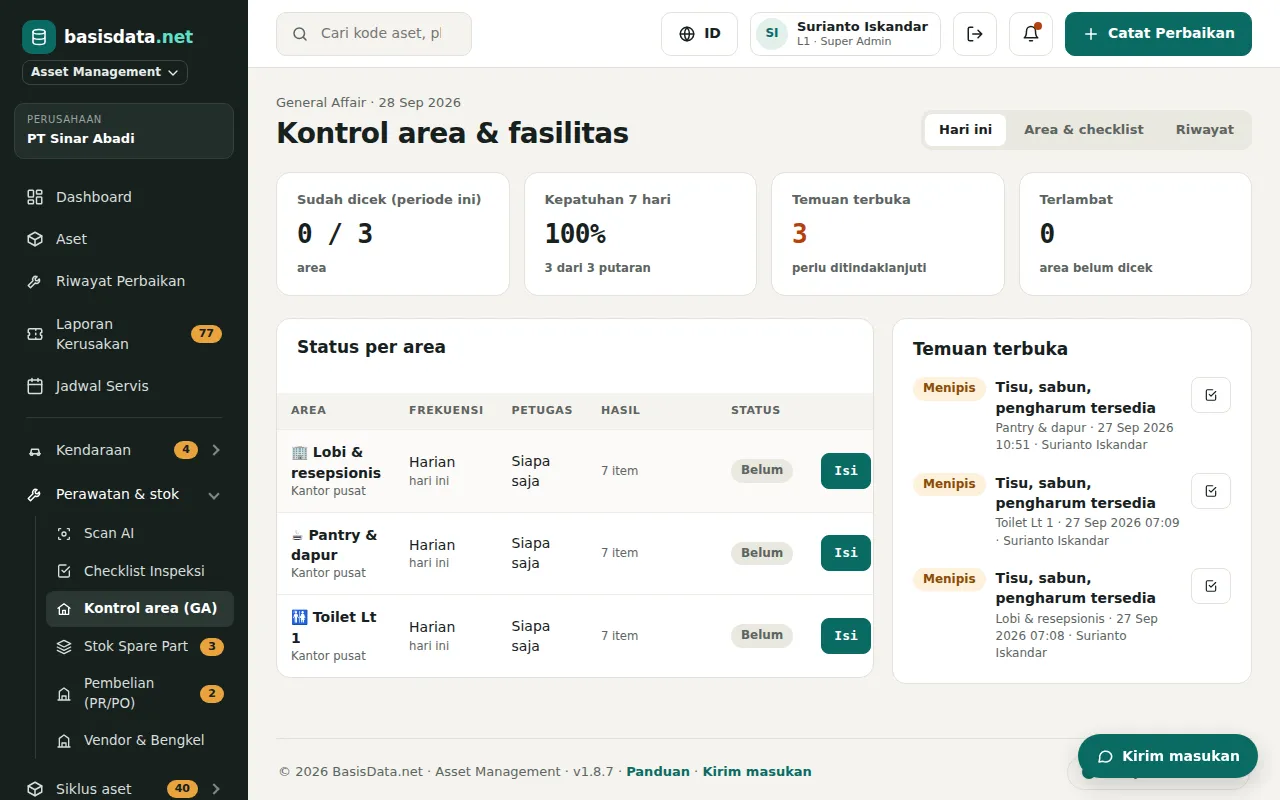Click Isi for Toilet Lt 1
Image resolution: width=1280 pixels, height=800 pixels.
846,636
